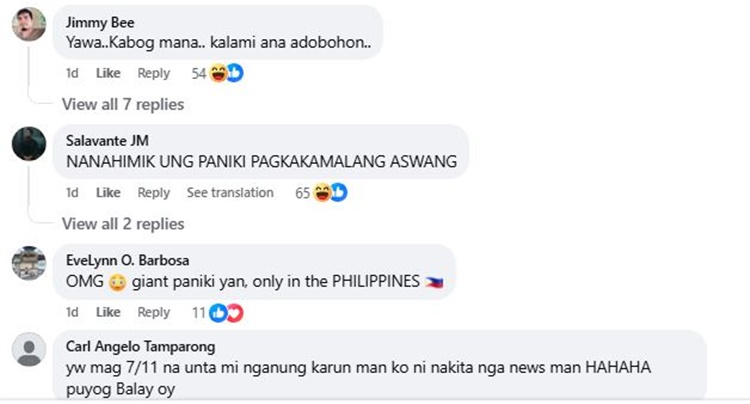View the heart reaction on EveLynn's comment
The image size is (750, 404).
click(x=235, y=313)
